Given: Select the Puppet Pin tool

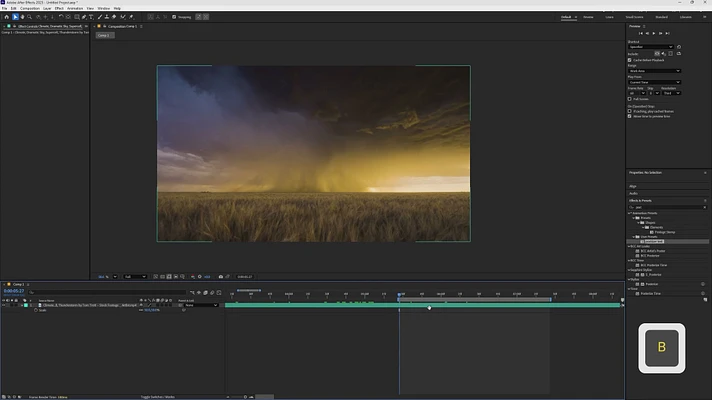Looking at the screenshot, I should coord(132,17).
